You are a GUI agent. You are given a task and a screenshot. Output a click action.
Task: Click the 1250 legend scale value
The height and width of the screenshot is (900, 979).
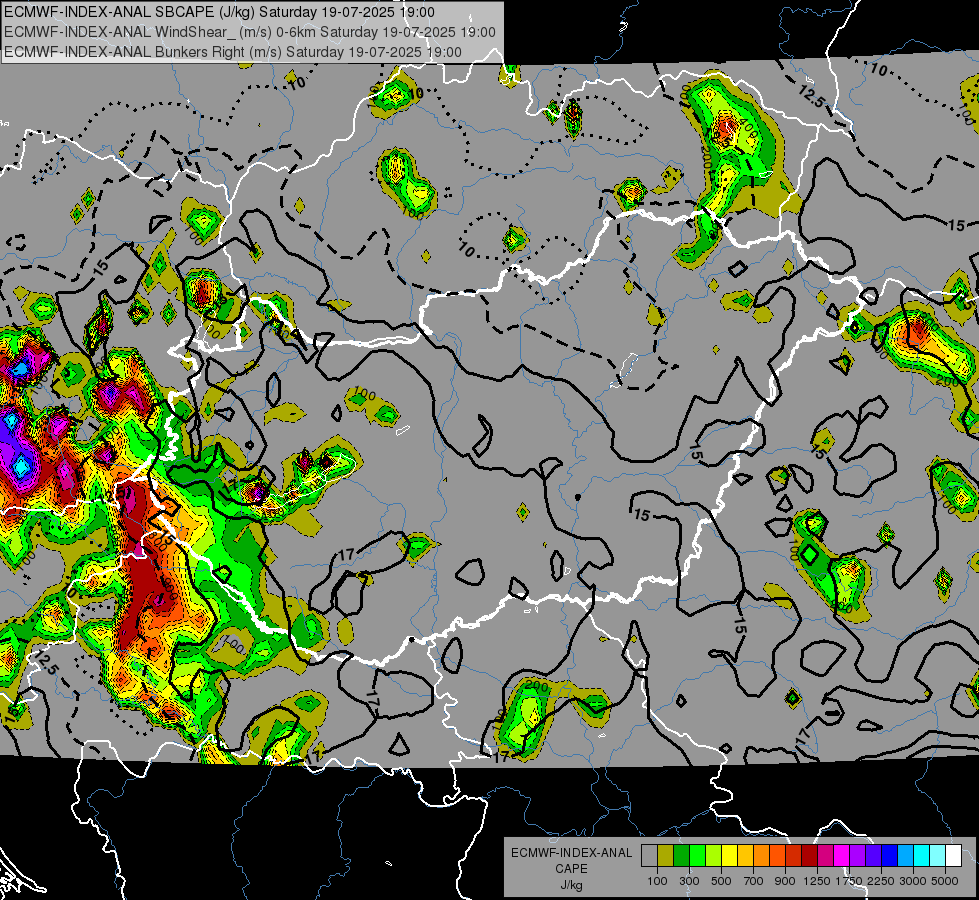click(x=817, y=881)
